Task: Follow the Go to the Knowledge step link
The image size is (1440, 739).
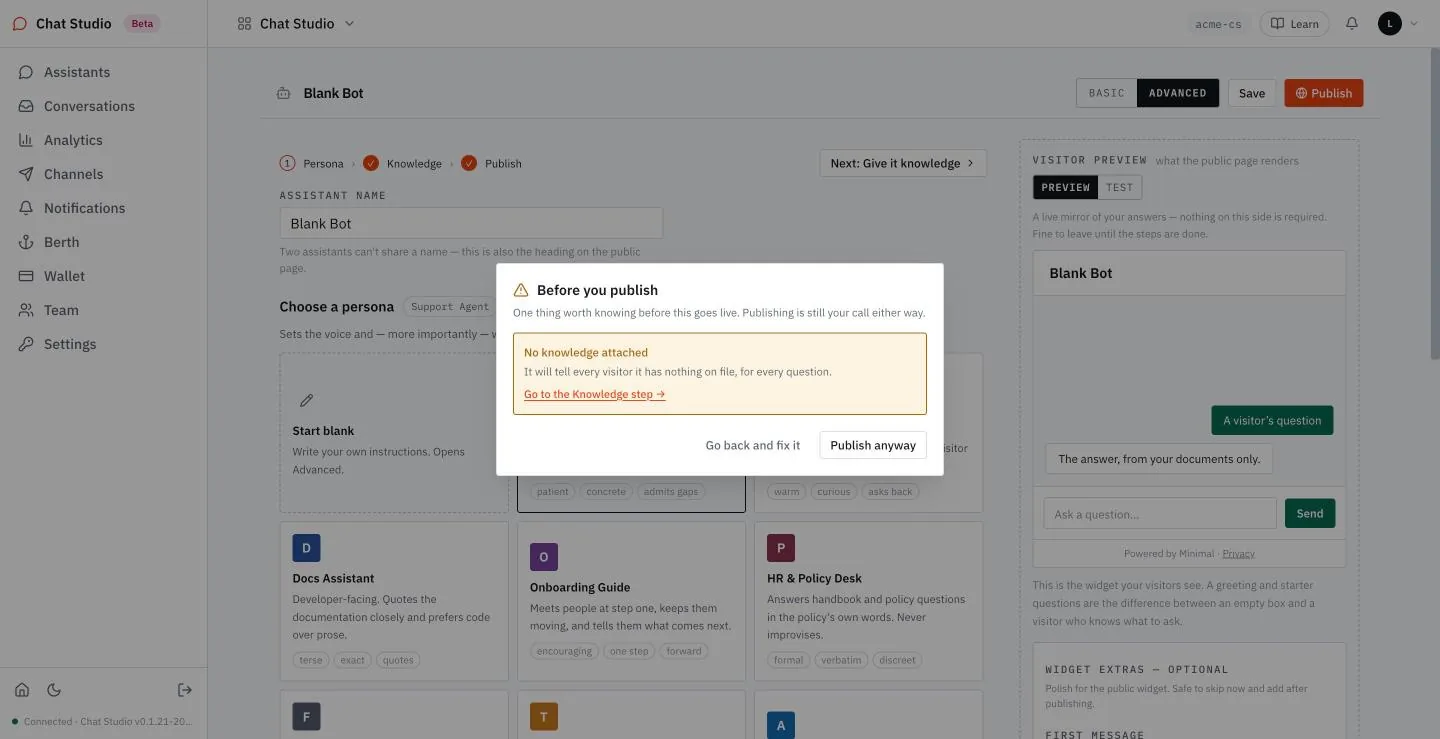Action: 595,394
